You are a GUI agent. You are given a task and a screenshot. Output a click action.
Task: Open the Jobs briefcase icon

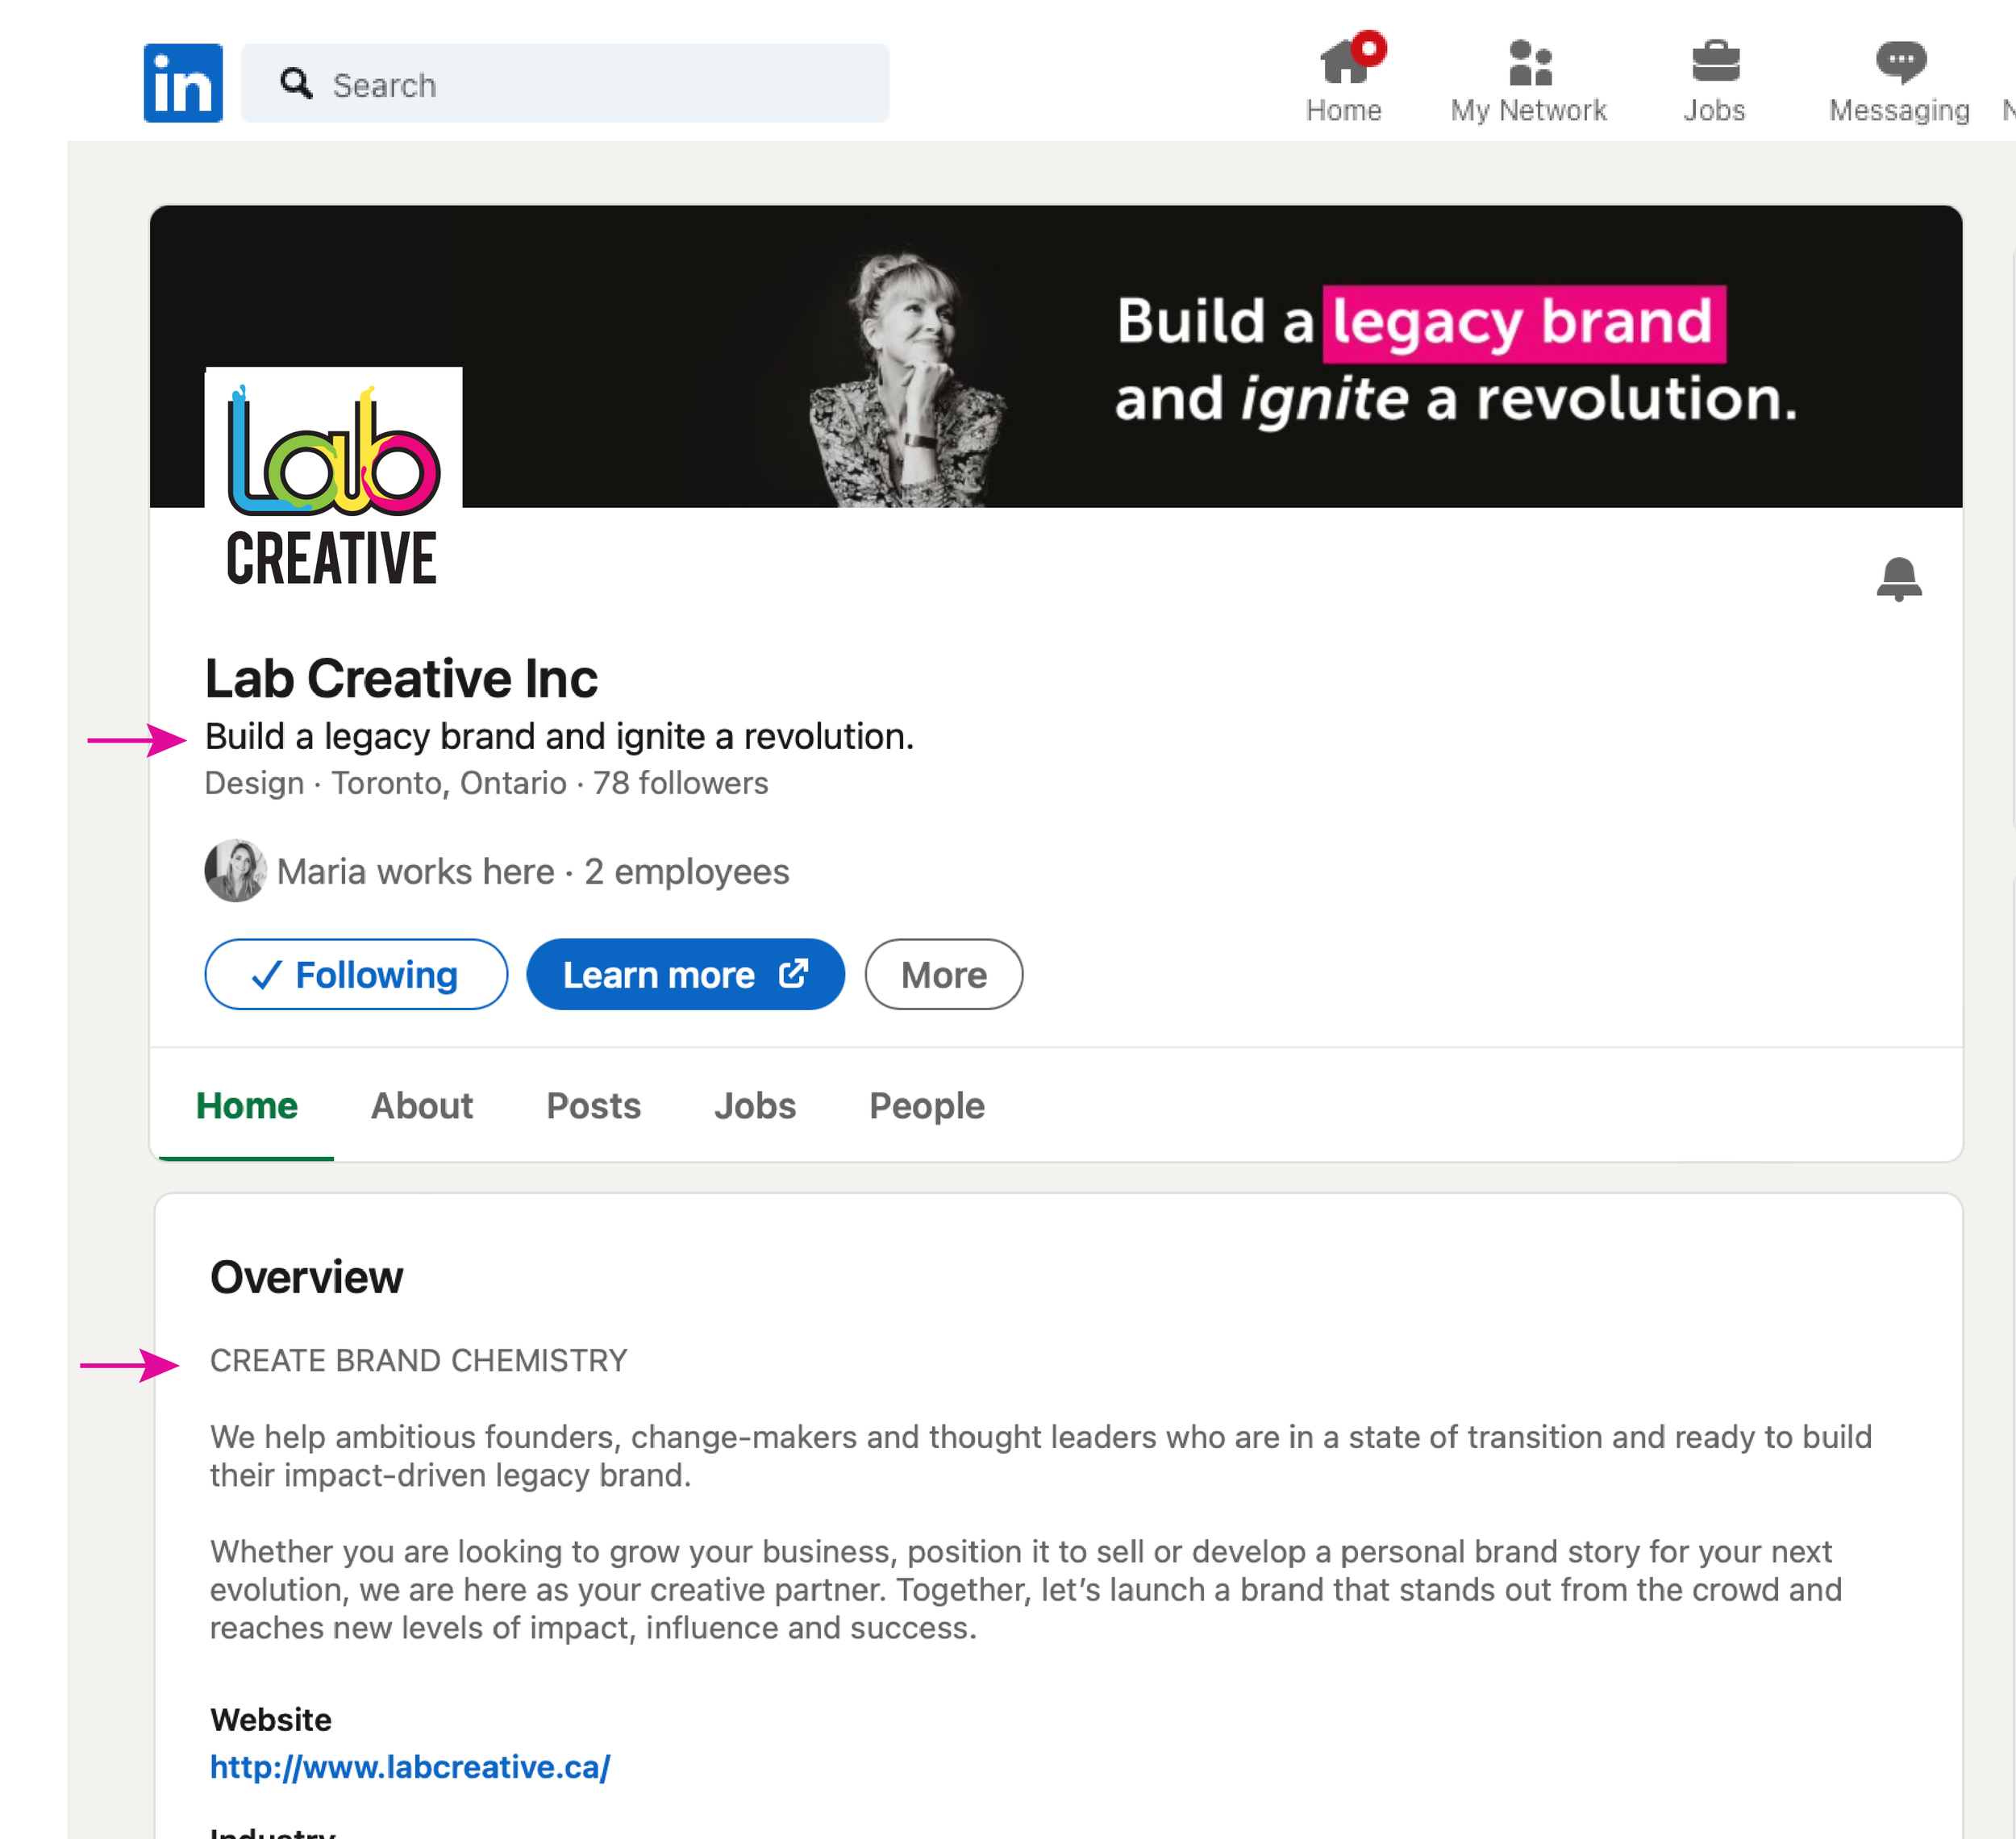(1715, 63)
